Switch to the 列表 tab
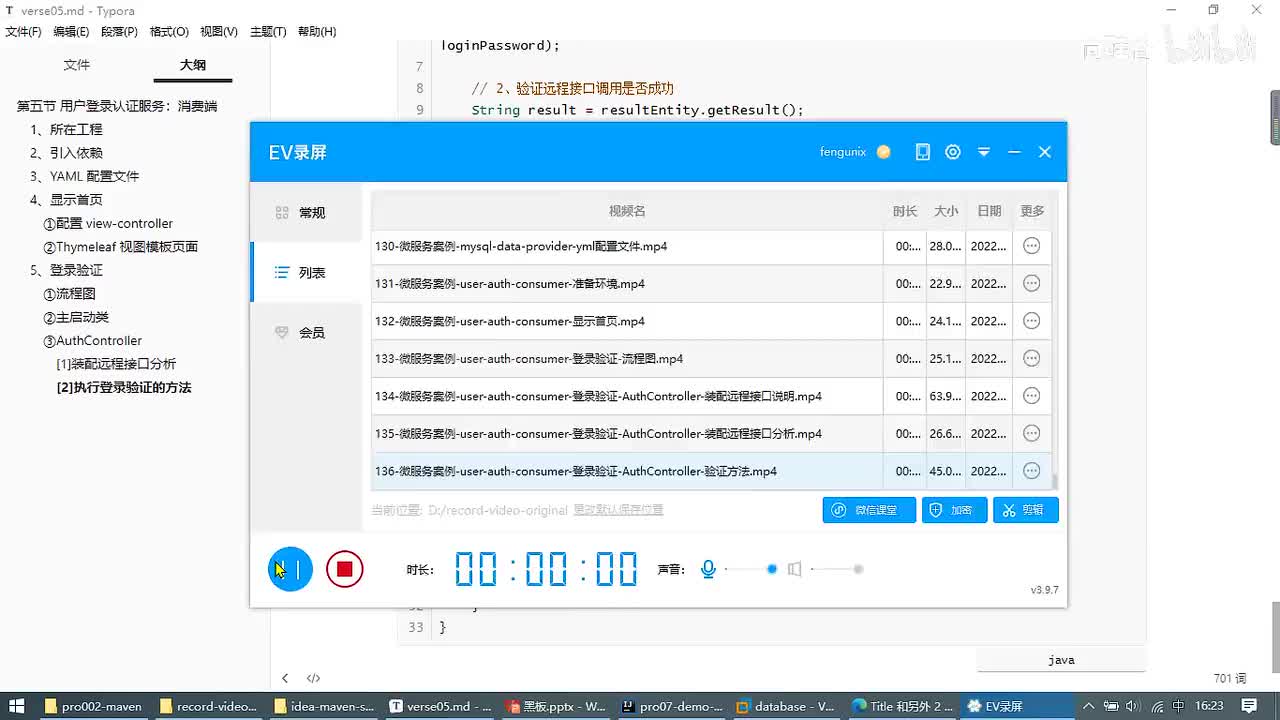Screen dimensions: 1280x720 click(x=306, y=272)
